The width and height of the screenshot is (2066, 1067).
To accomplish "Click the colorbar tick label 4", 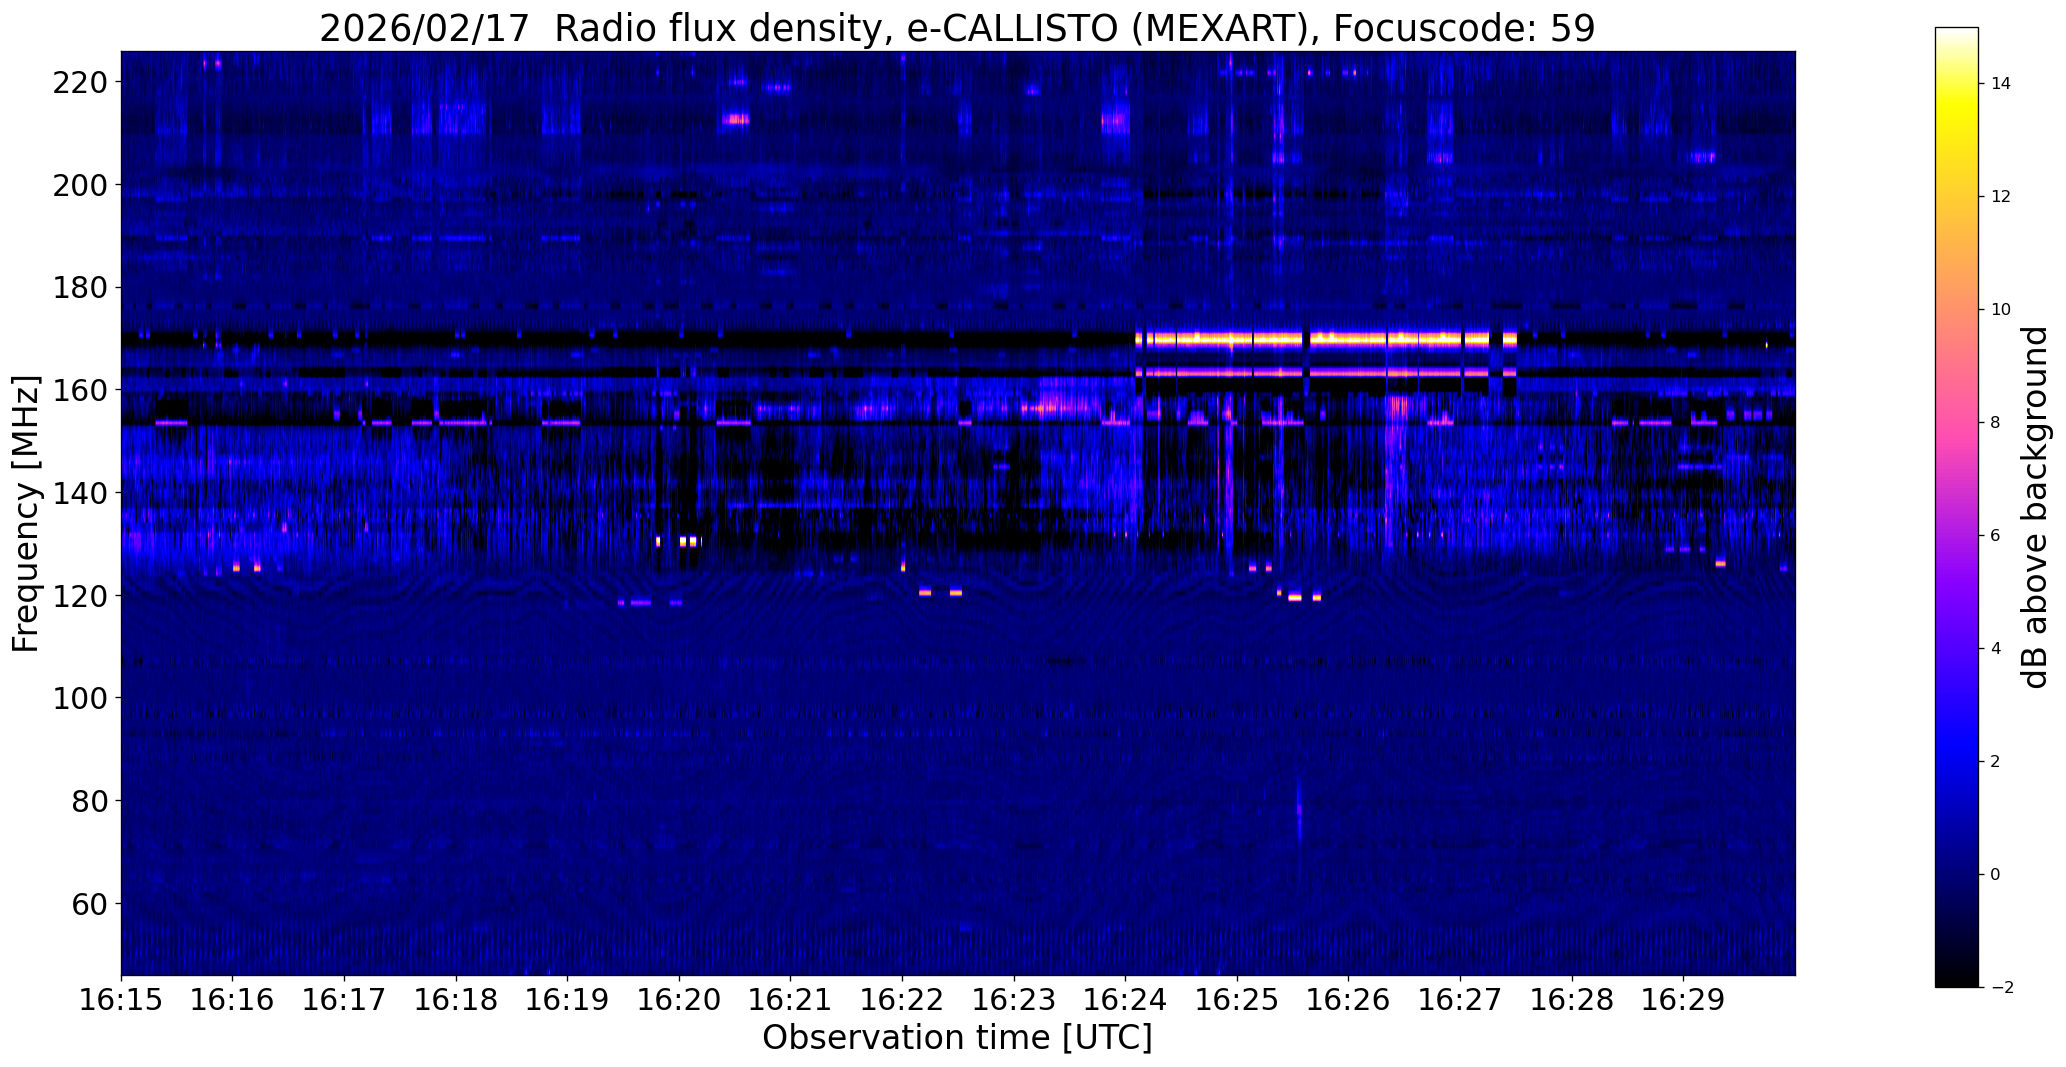I will tap(1995, 649).
